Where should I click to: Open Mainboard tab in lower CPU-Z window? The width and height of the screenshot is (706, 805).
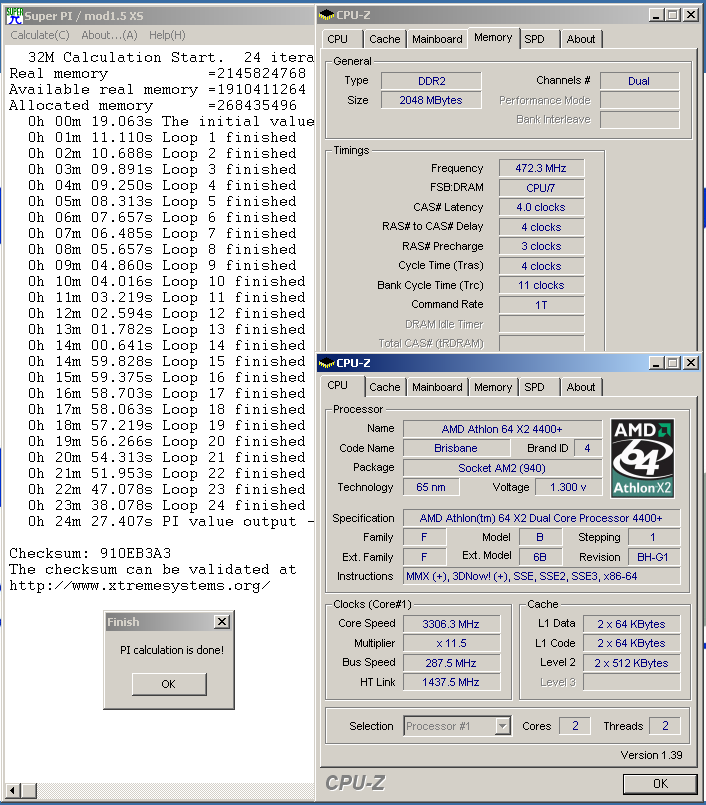point(437,388)
